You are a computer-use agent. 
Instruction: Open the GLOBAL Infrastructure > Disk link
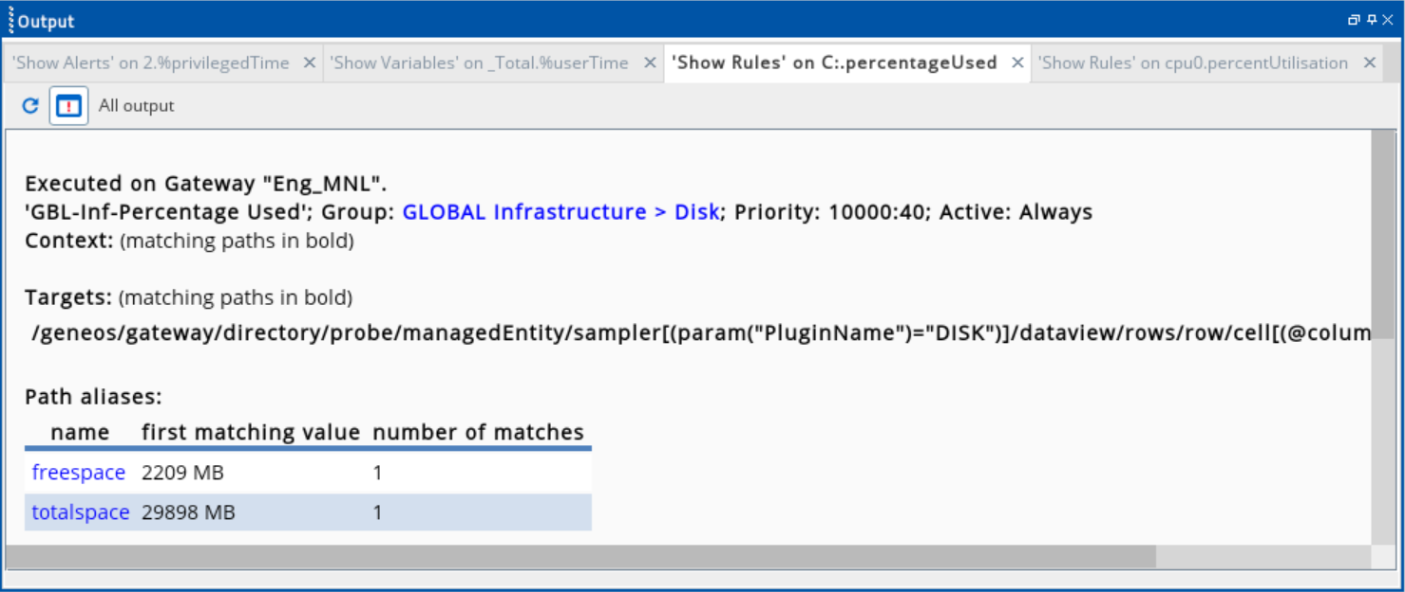pyautogui.click(x=560, y=212)
